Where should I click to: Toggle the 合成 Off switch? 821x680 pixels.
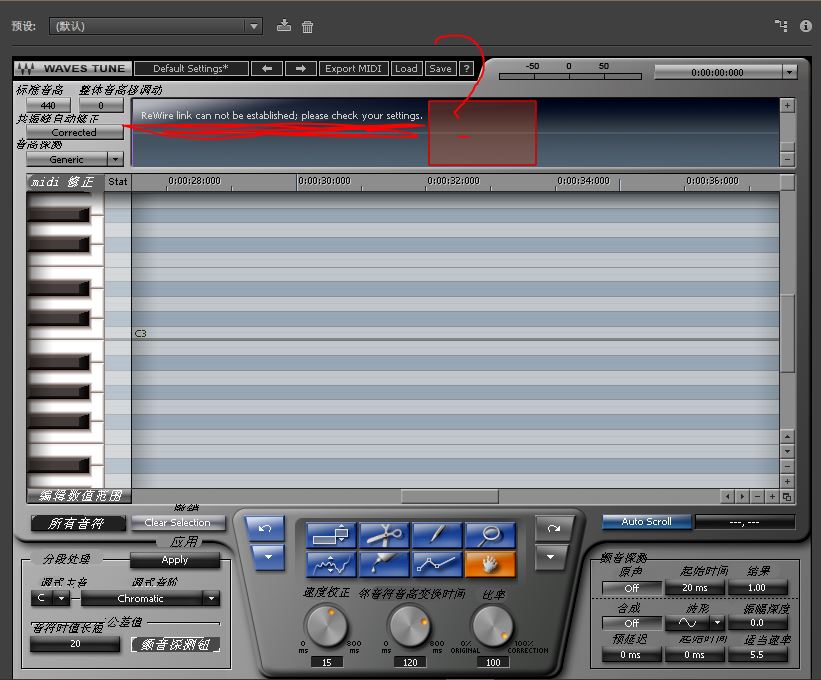(631, 623)
